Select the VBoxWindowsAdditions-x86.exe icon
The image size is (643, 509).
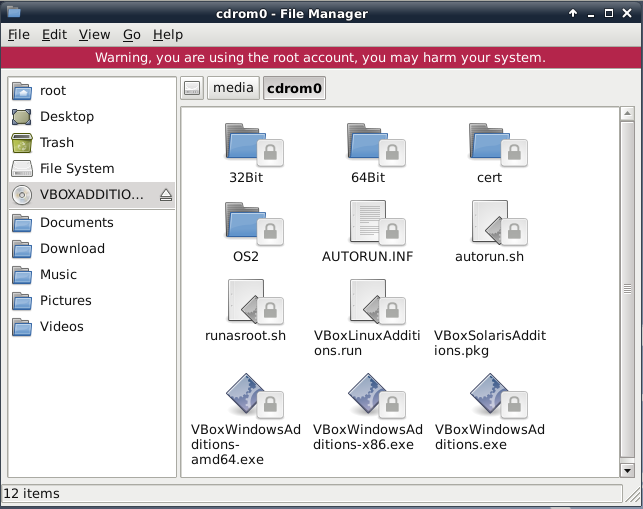click(x=376, y=396)
